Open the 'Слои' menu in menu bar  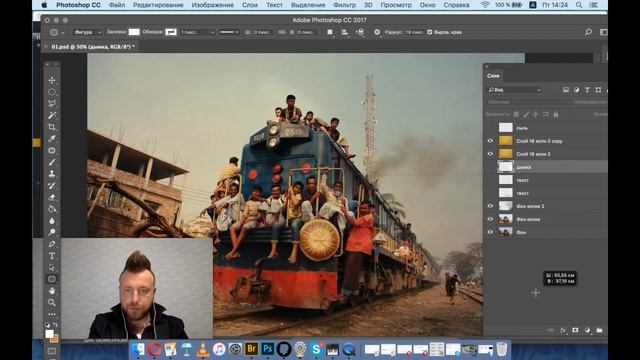[250, 5]
